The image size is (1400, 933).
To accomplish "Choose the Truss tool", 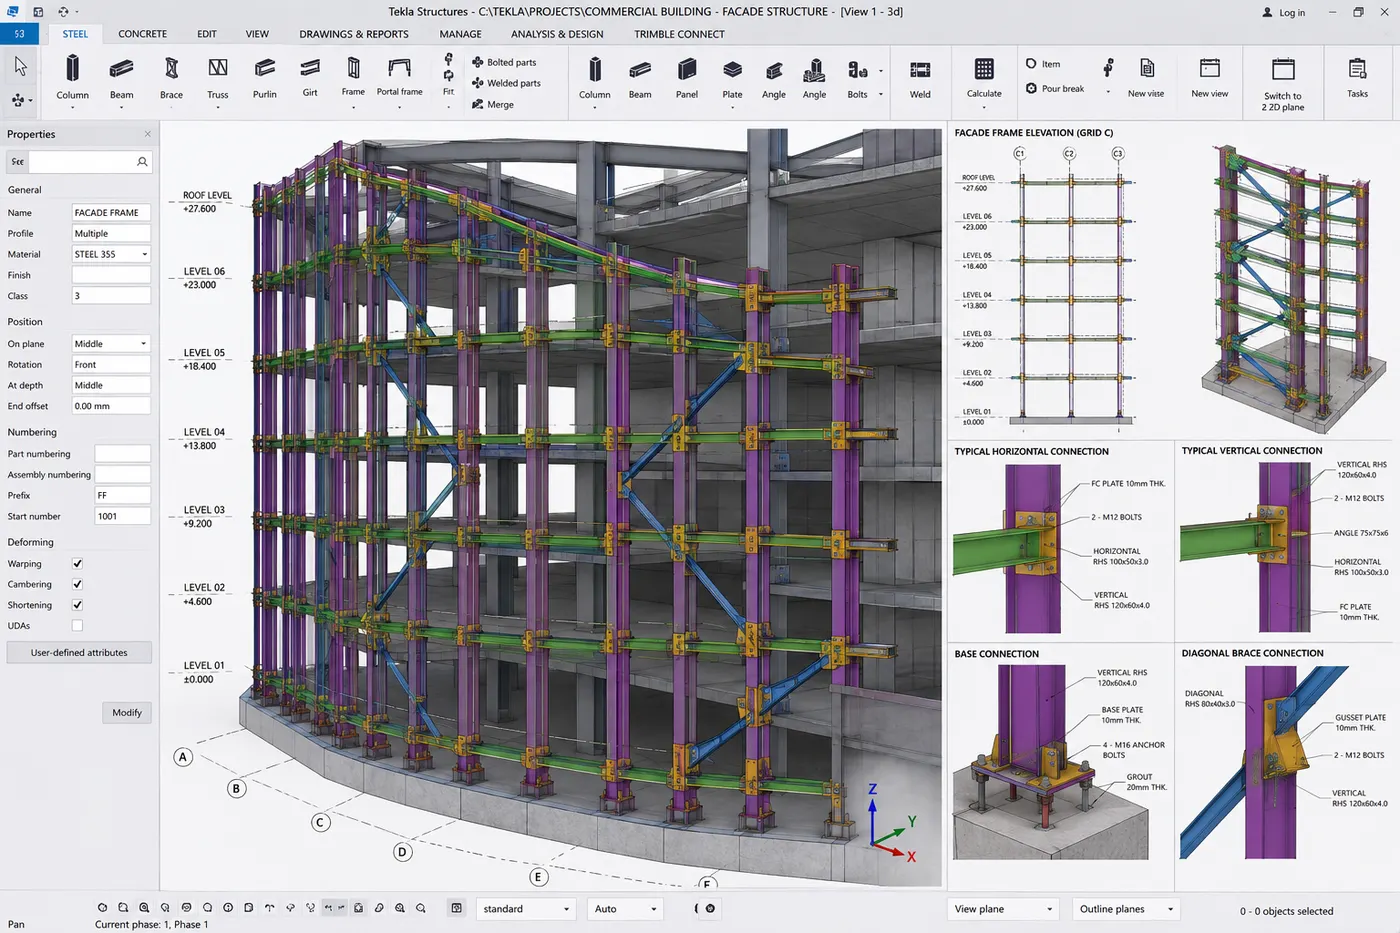I will pyautogui.click(x=218, y=78).
